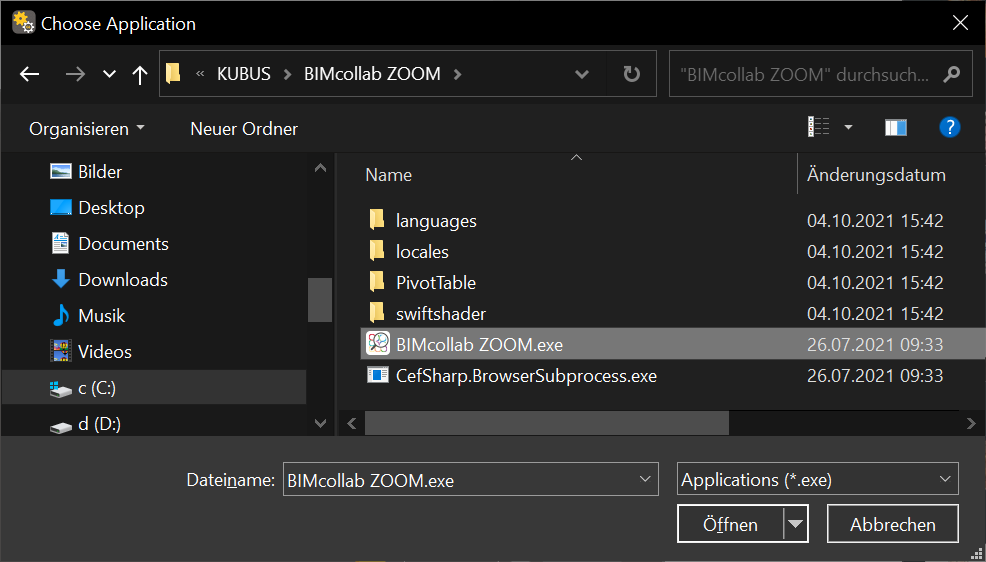Show hidden breadcrumb path chevrons

click(x=200, y=74)
